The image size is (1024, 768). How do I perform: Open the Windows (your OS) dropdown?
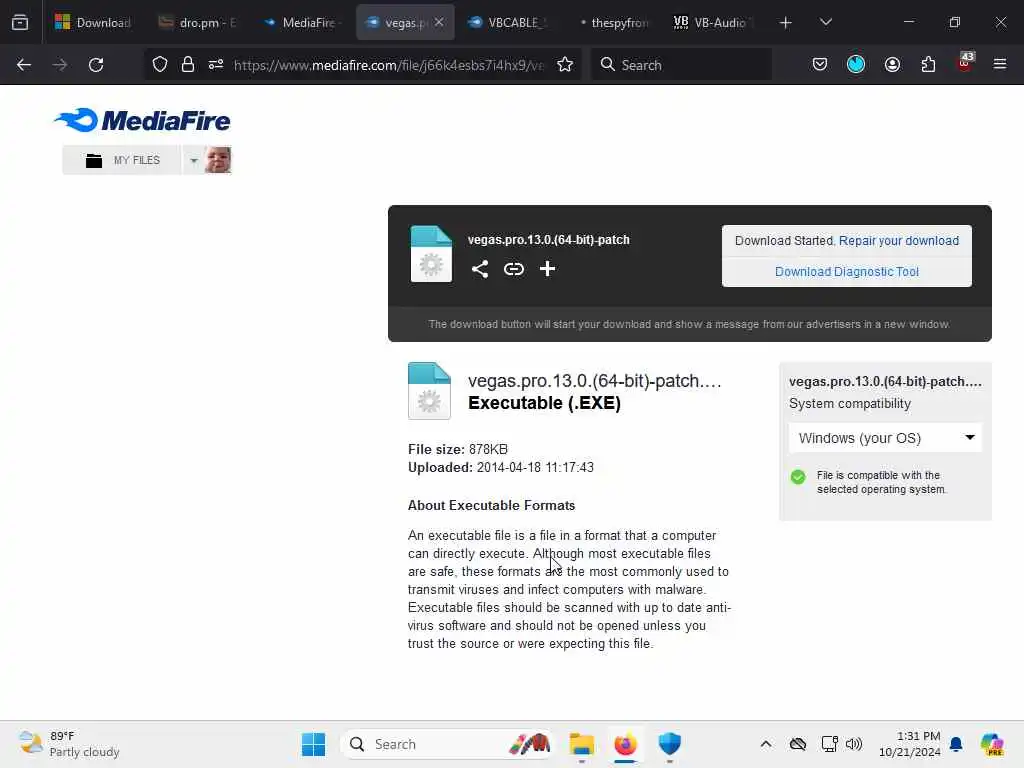885,438
